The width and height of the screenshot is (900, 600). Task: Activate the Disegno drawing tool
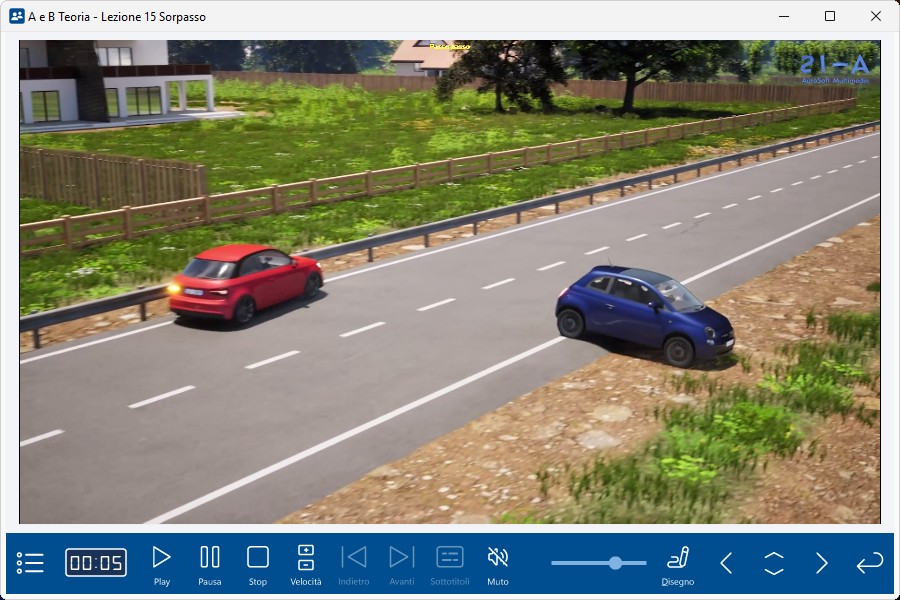[678, 564]
